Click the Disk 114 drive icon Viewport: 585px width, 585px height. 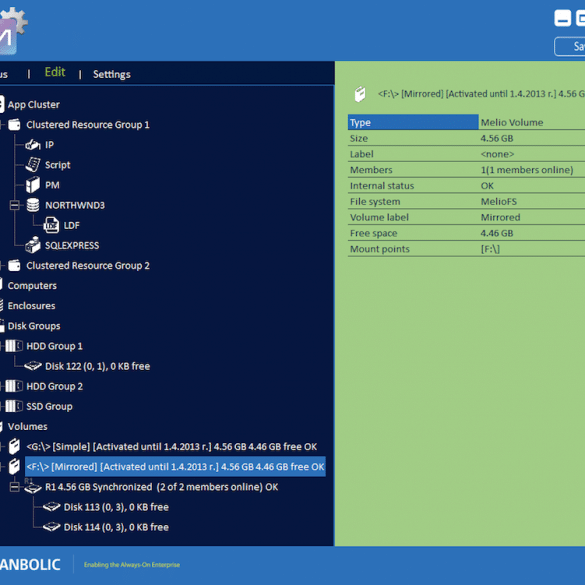pos(51,527)
